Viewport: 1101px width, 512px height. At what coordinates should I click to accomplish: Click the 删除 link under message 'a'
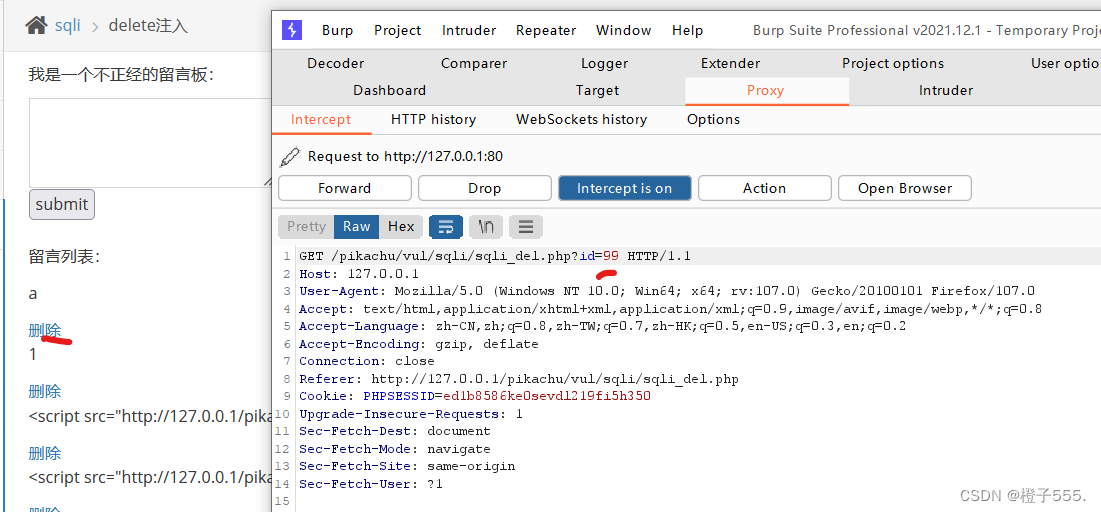pyautogui.click(x=45, y=330)
